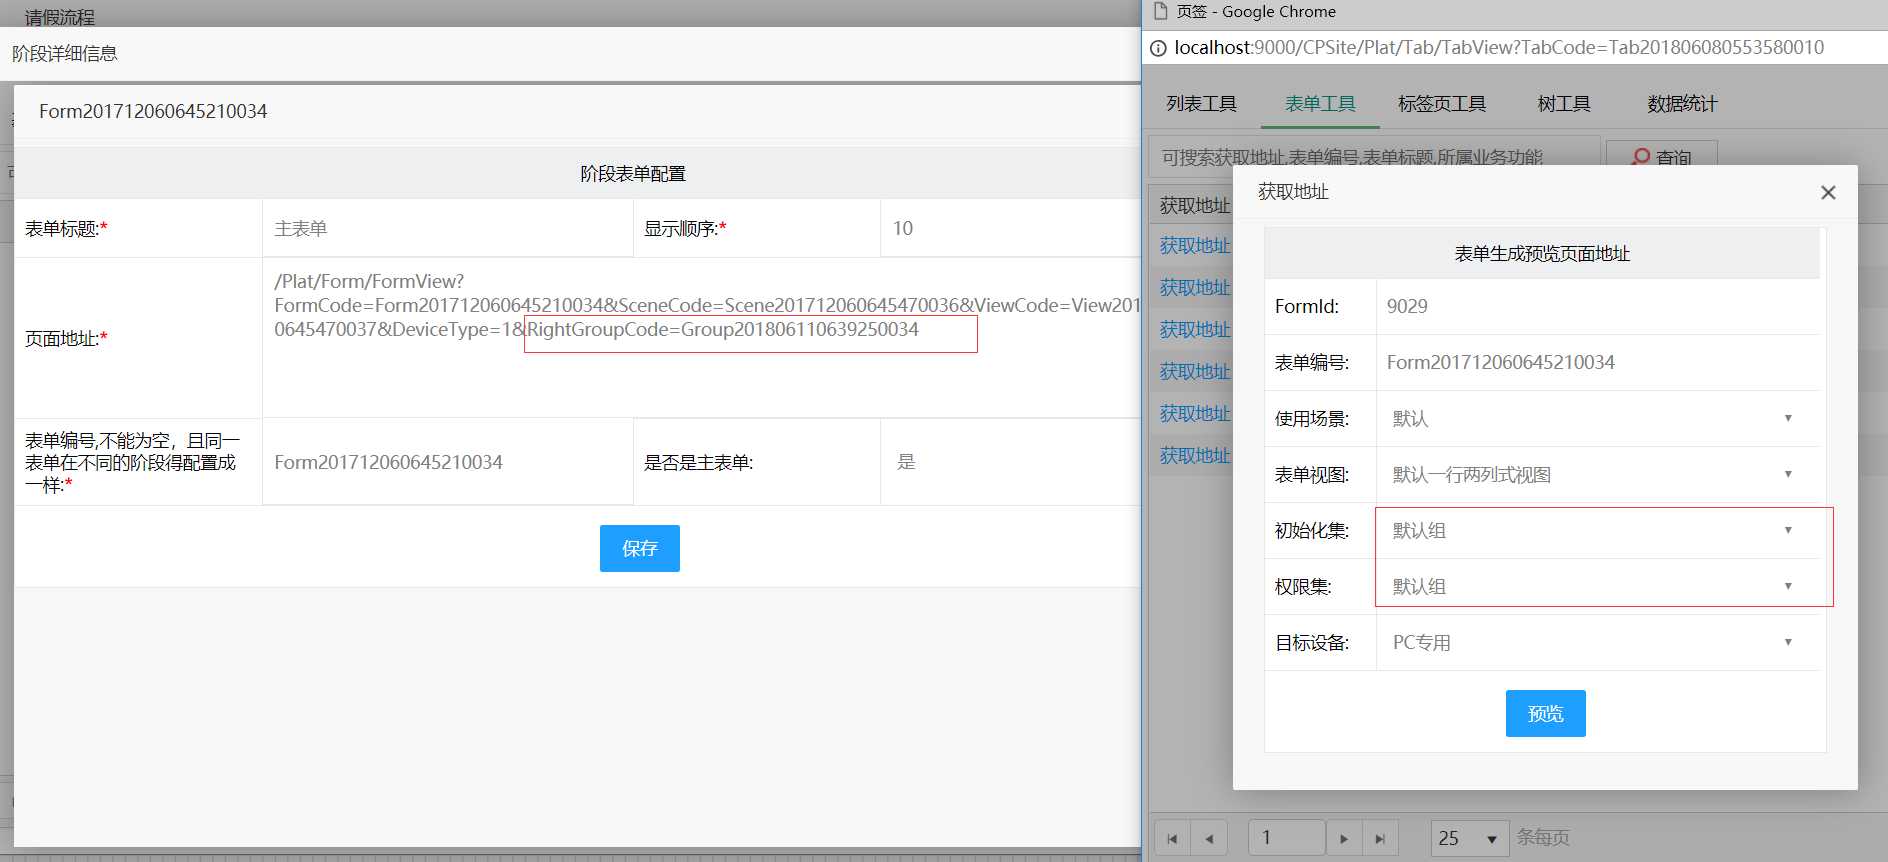Click the 获取地址 column header

[1195, 206]
